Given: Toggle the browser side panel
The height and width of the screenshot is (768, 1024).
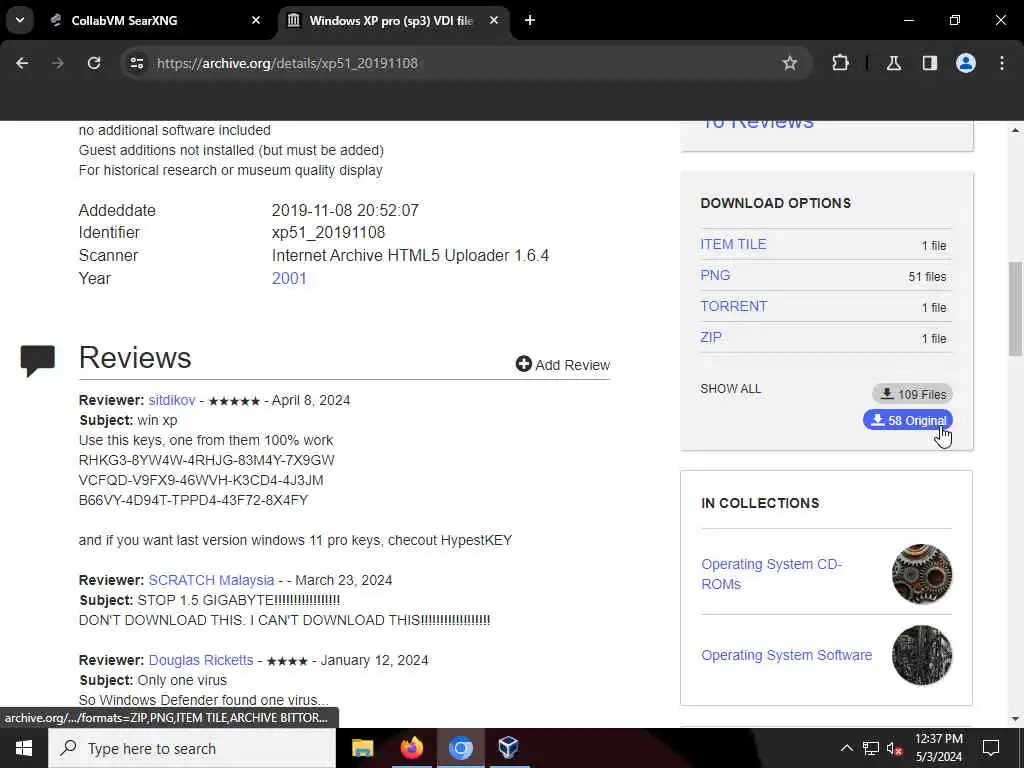Looking at the screenshot, I should pos(930,63).
